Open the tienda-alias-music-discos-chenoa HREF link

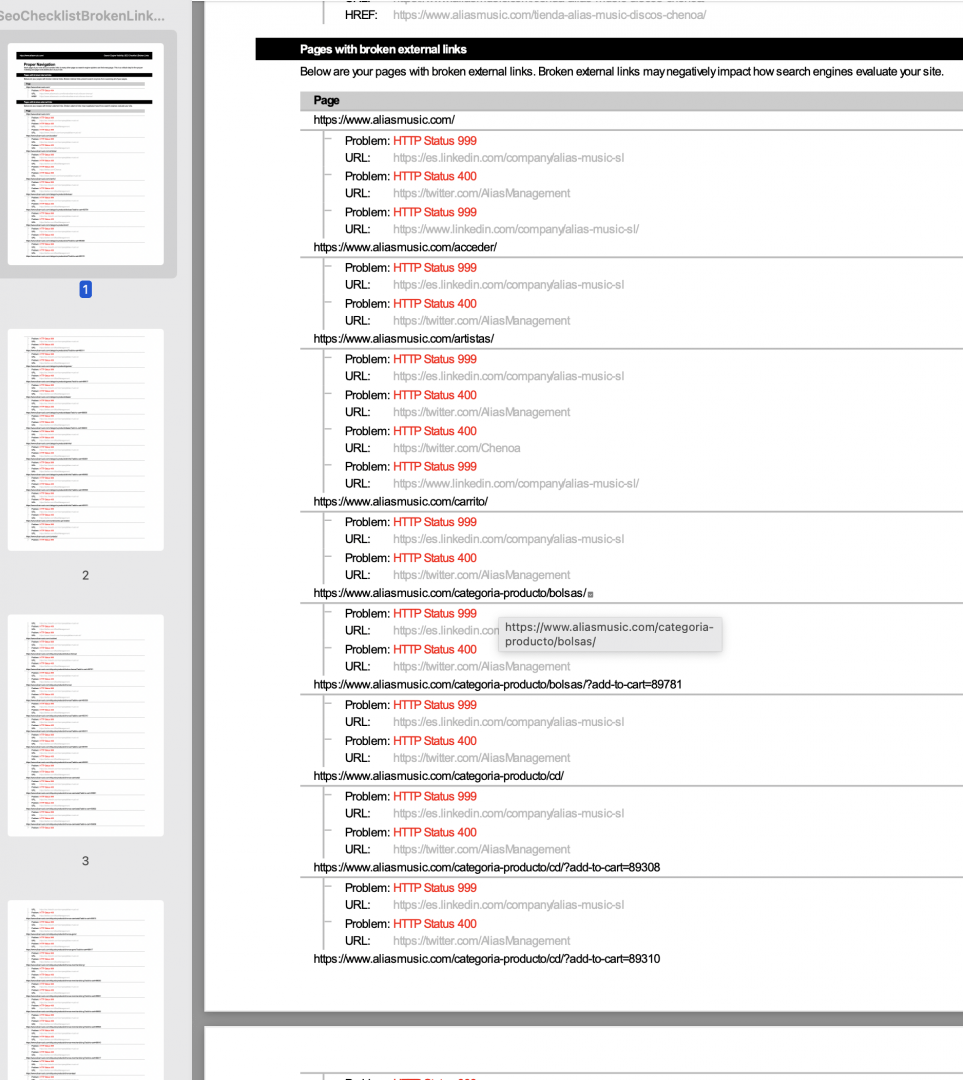549,14
